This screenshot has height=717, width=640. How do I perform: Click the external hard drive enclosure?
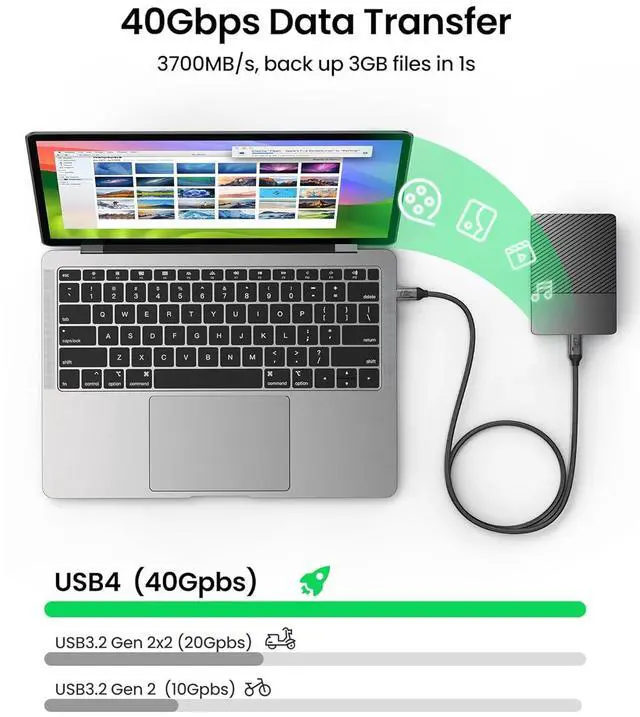click(573, 273)
